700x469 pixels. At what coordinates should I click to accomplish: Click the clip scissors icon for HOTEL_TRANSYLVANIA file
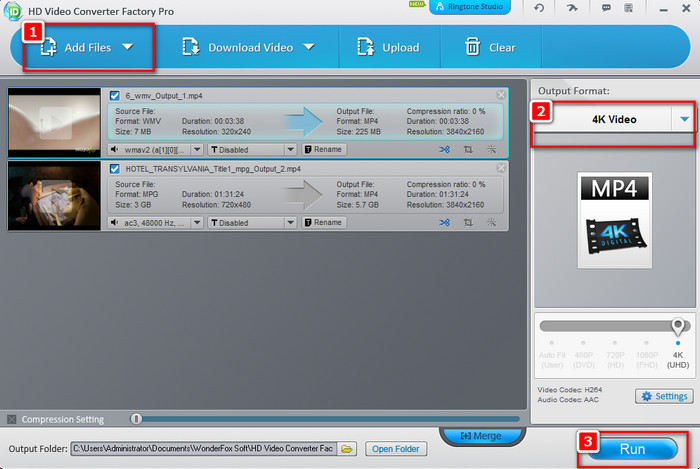[x=444, y=223]
